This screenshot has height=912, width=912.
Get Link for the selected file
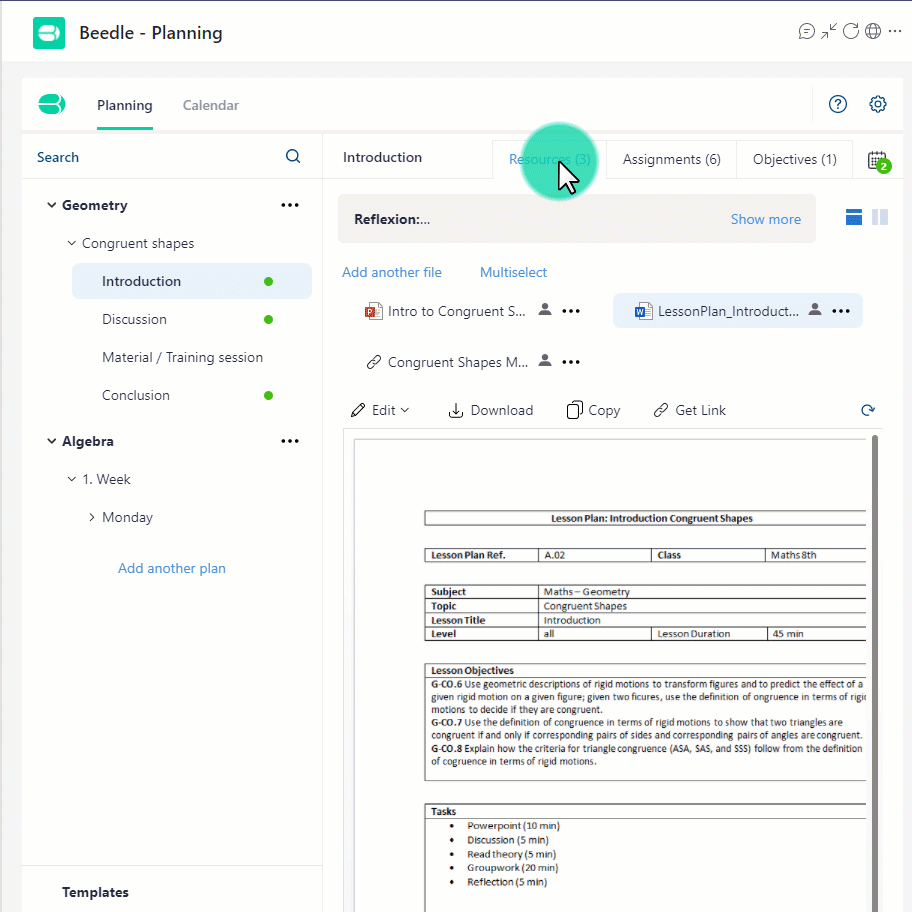click(x=690, y=411)
